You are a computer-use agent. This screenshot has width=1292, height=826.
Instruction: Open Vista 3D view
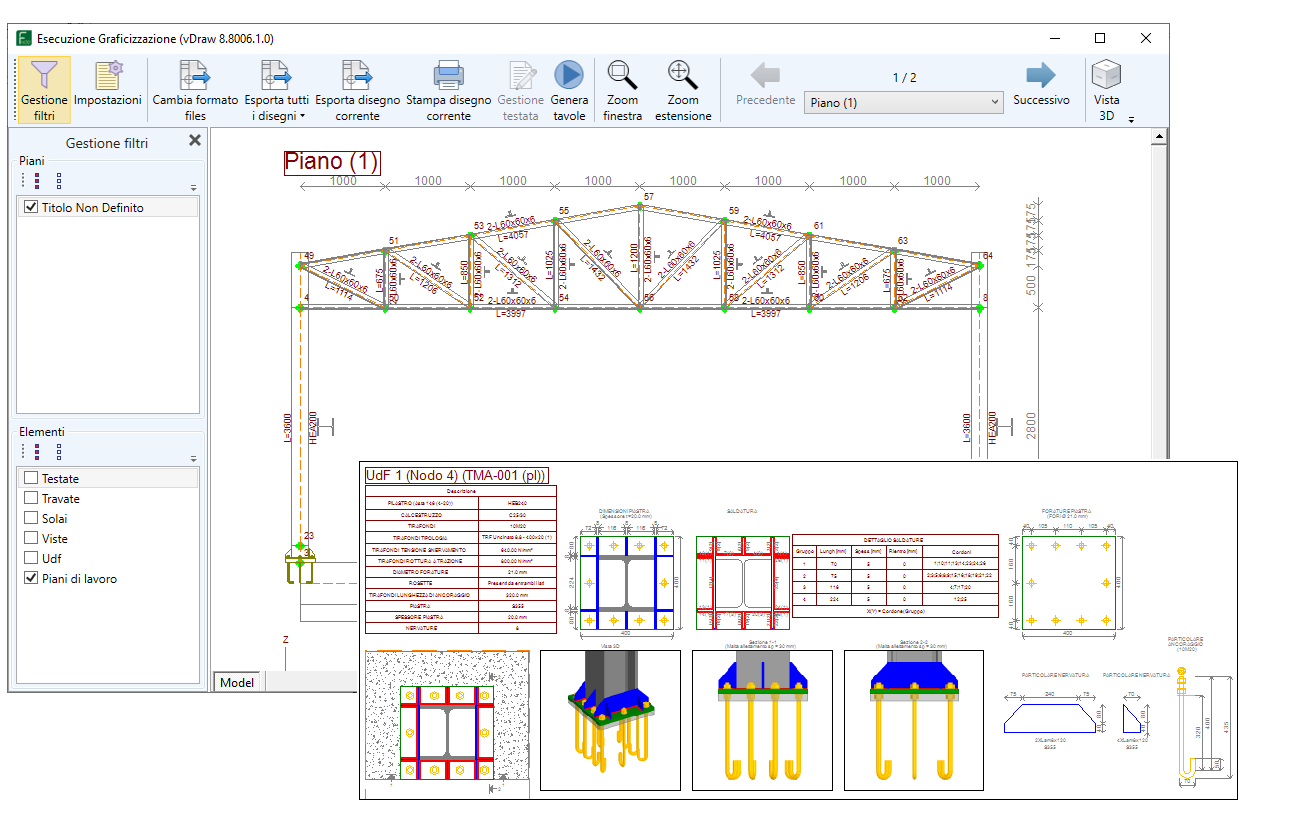coord(1106,75)
